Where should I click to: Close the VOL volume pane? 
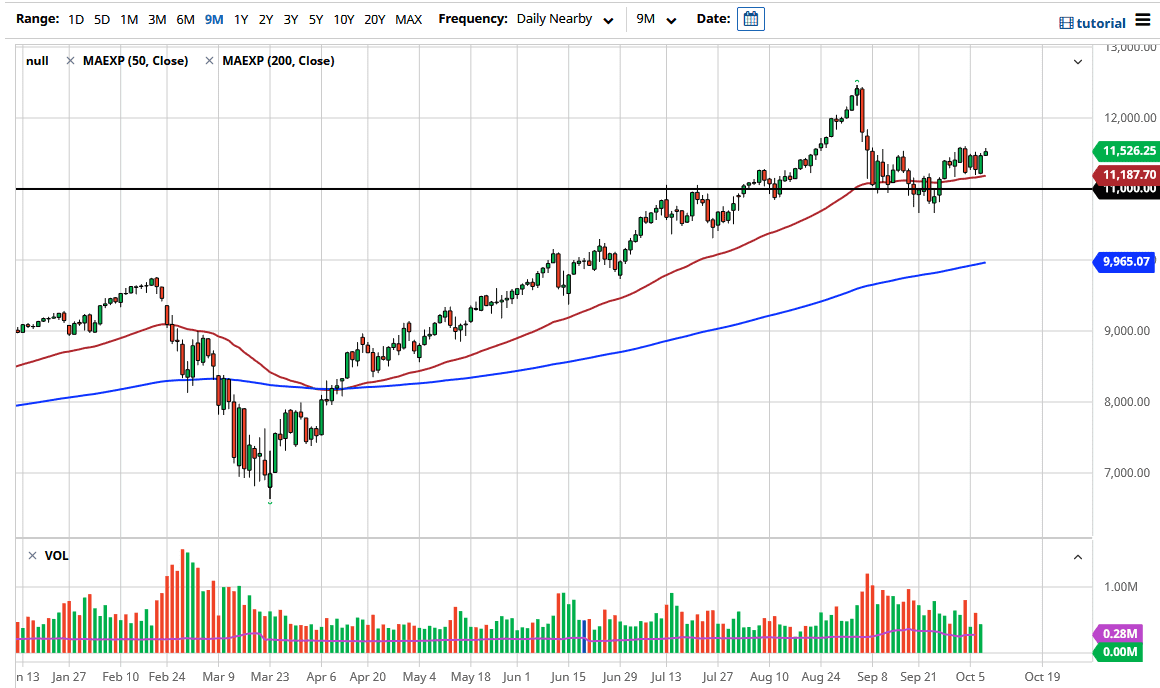click(32, 556)
